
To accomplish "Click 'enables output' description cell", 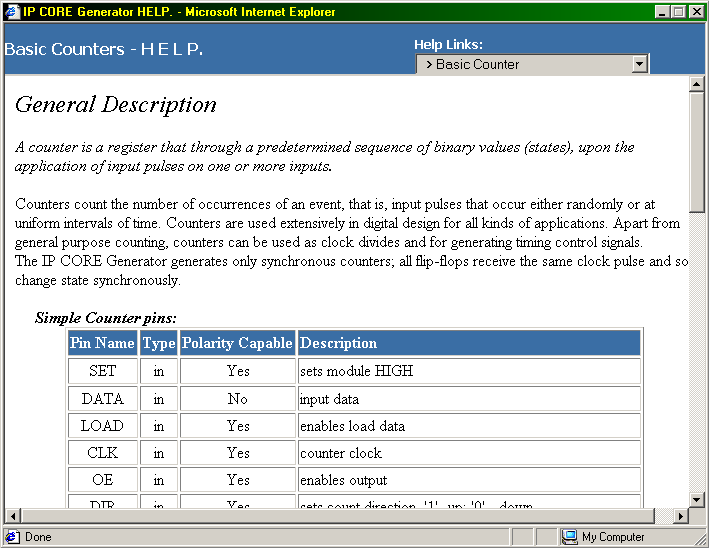I will coord(469,480).
